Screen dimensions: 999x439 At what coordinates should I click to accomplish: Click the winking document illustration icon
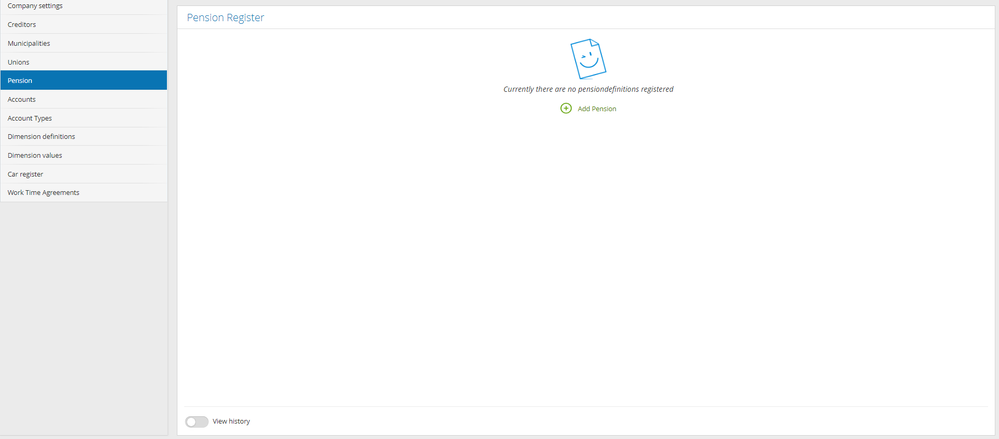click(x=588, y=59)
